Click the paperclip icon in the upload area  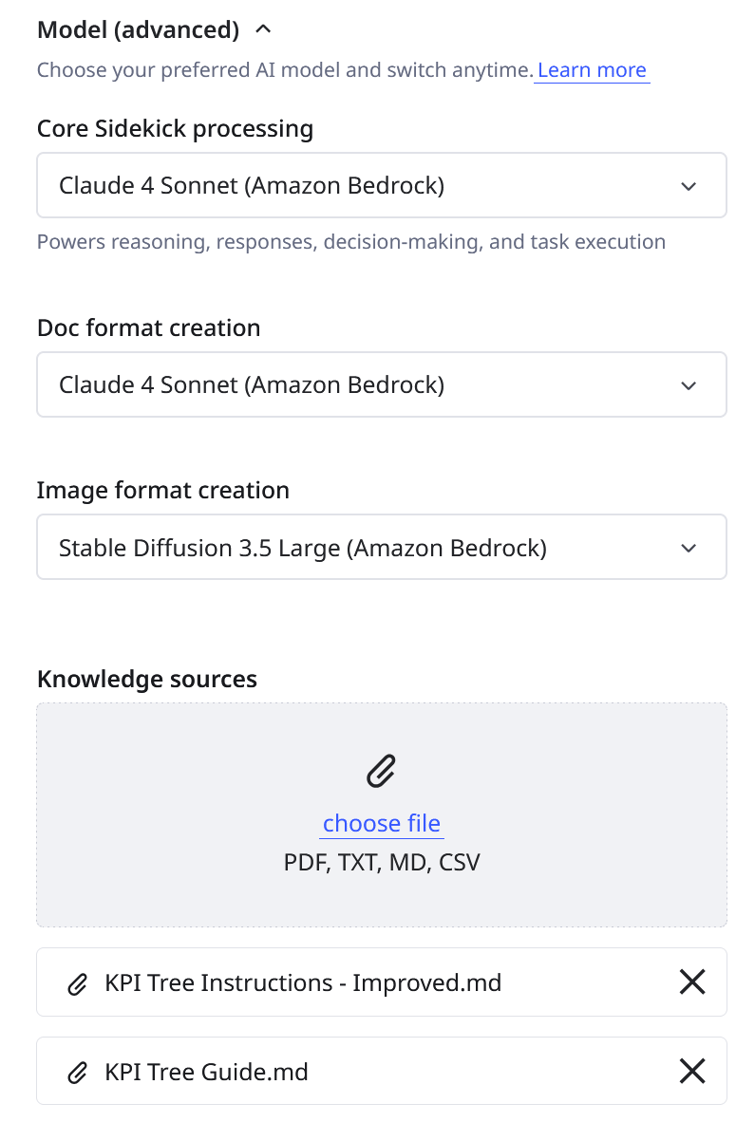[x=381, y=771]
